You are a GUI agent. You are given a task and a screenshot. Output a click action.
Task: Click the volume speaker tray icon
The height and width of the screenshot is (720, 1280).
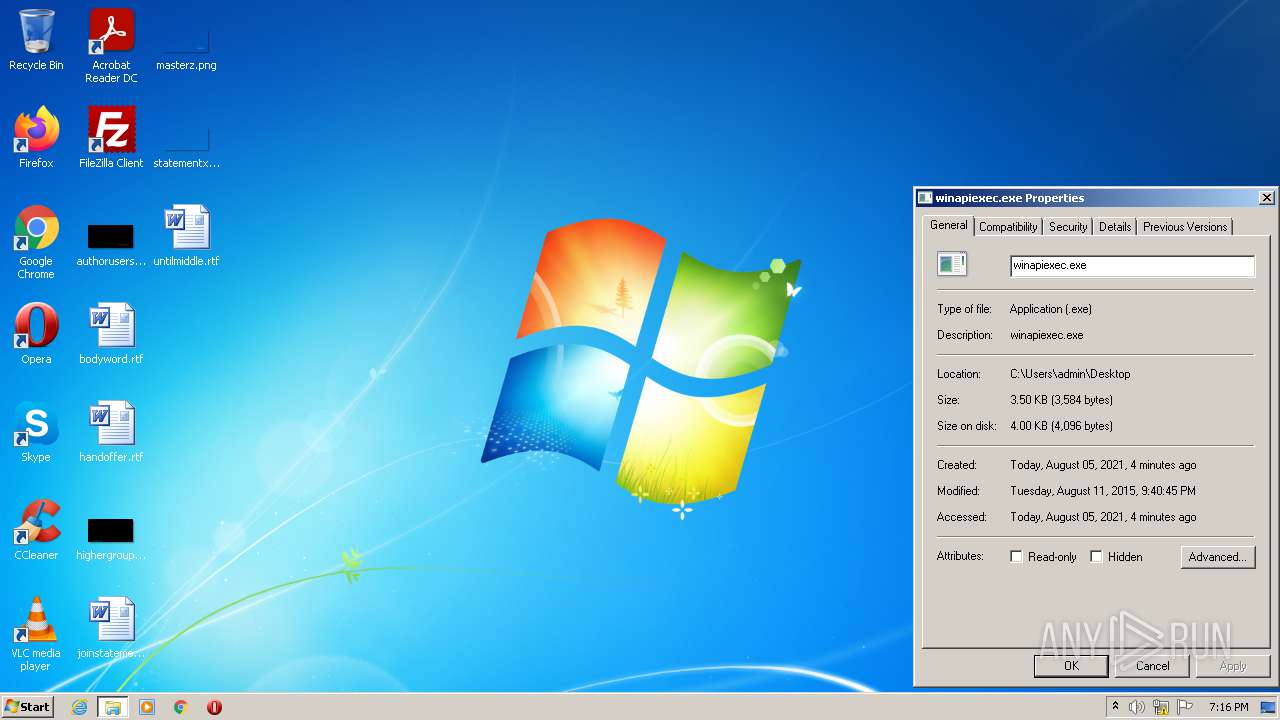tap(1137, 707)
